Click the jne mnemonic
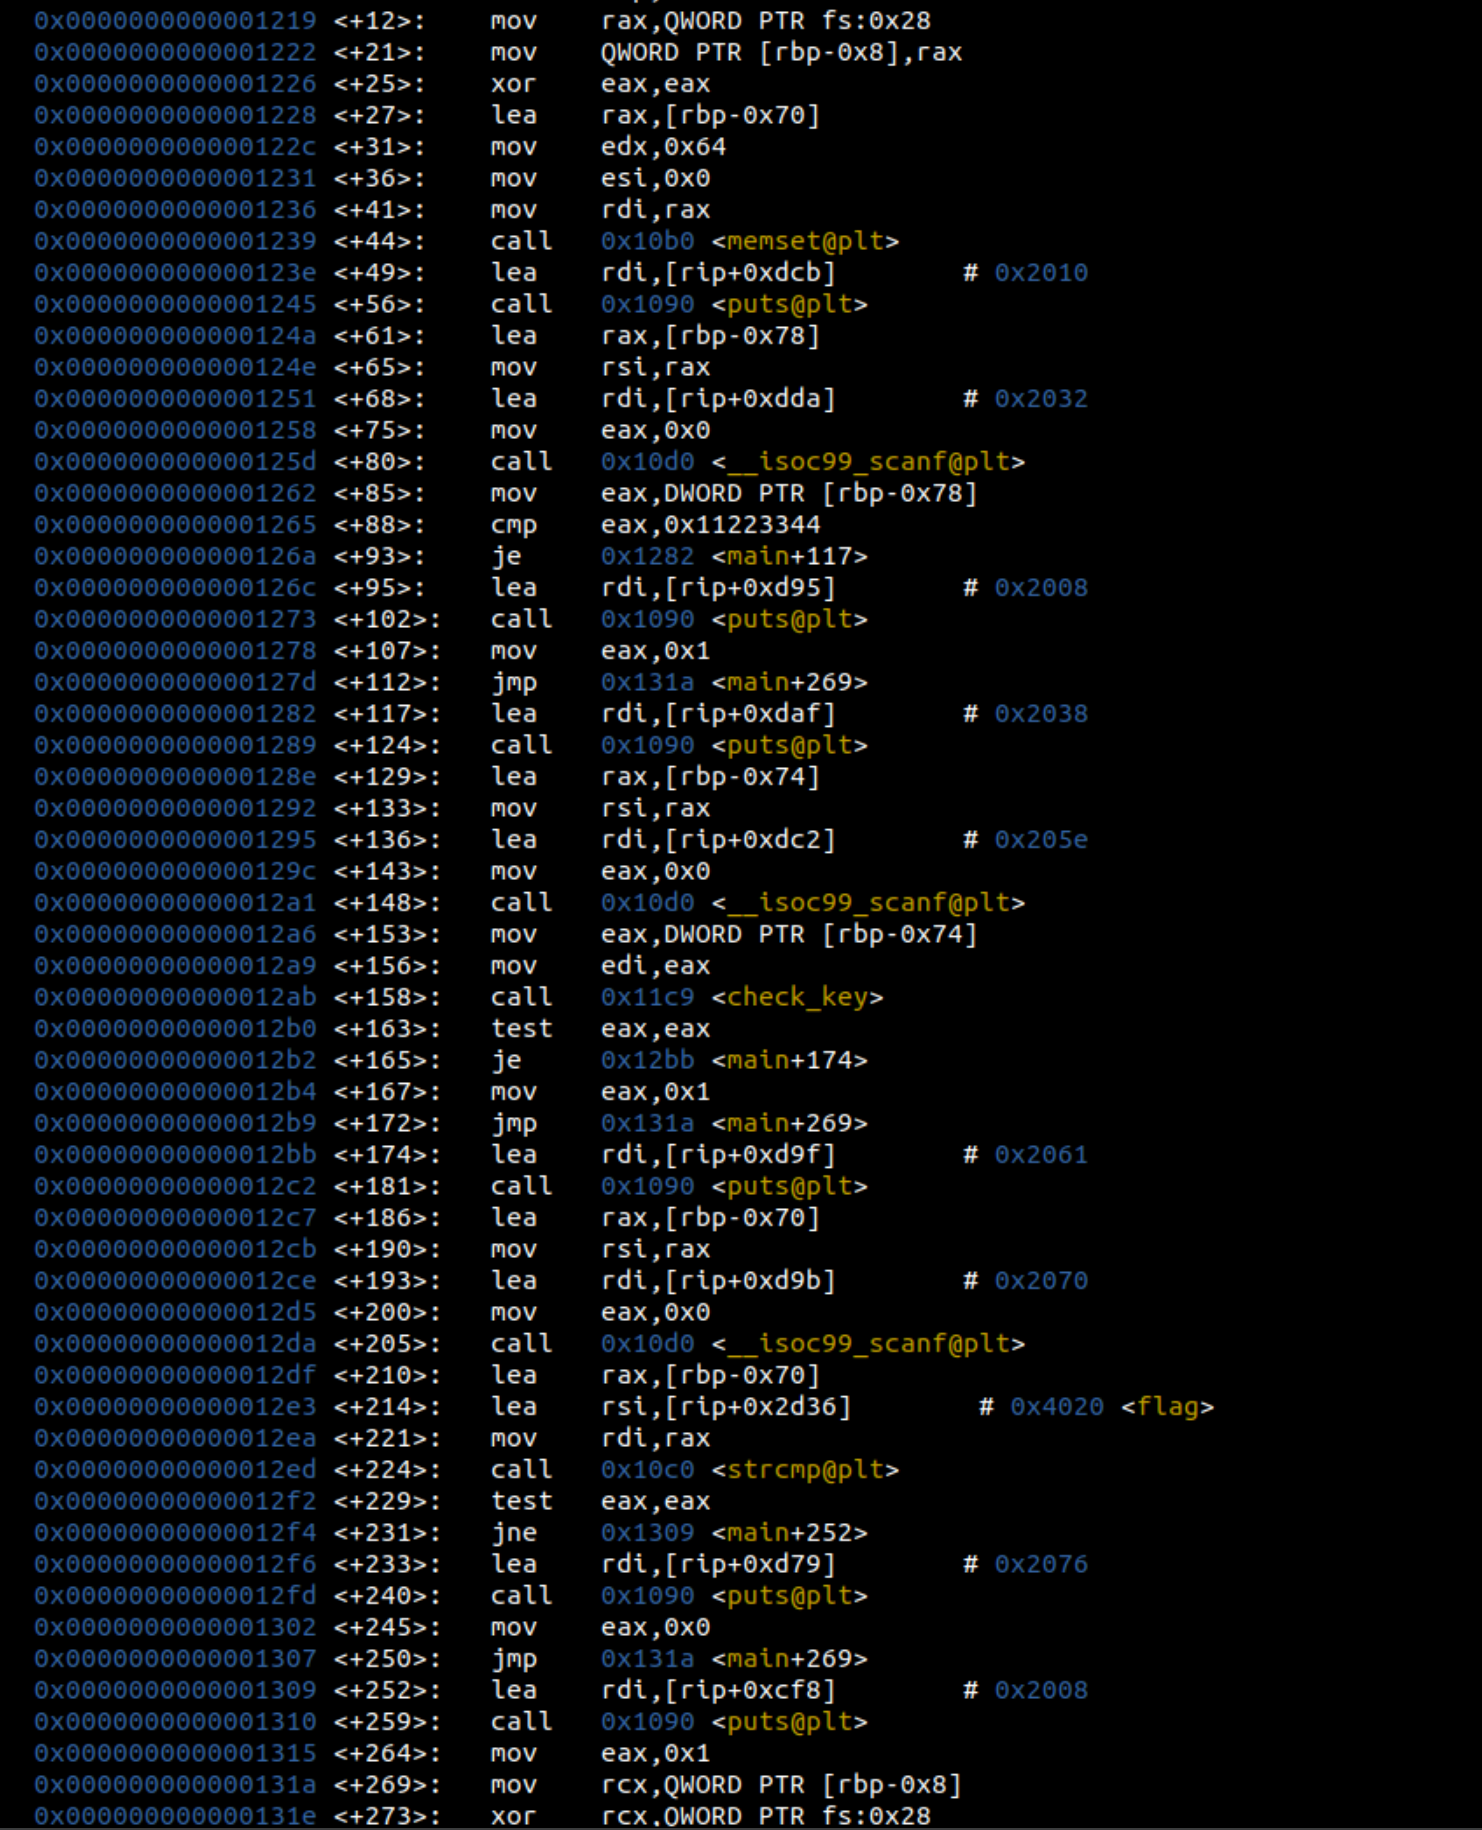1482x1830 pixels. coord(513,1532)
